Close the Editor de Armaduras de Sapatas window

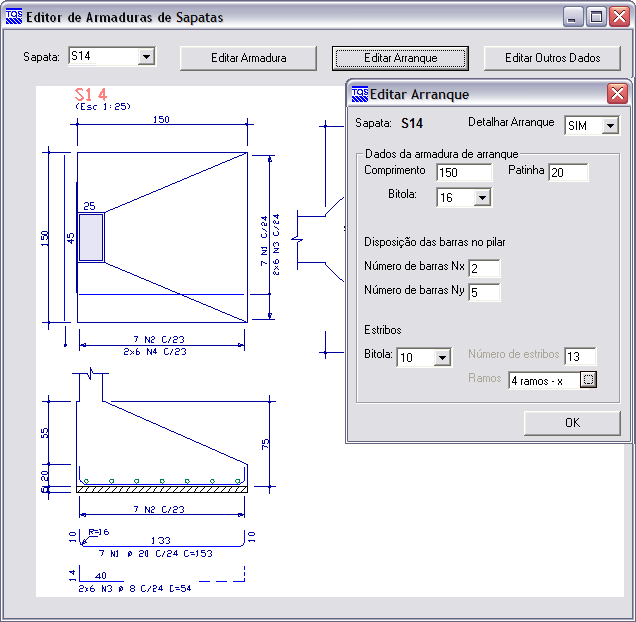(619, 17)
